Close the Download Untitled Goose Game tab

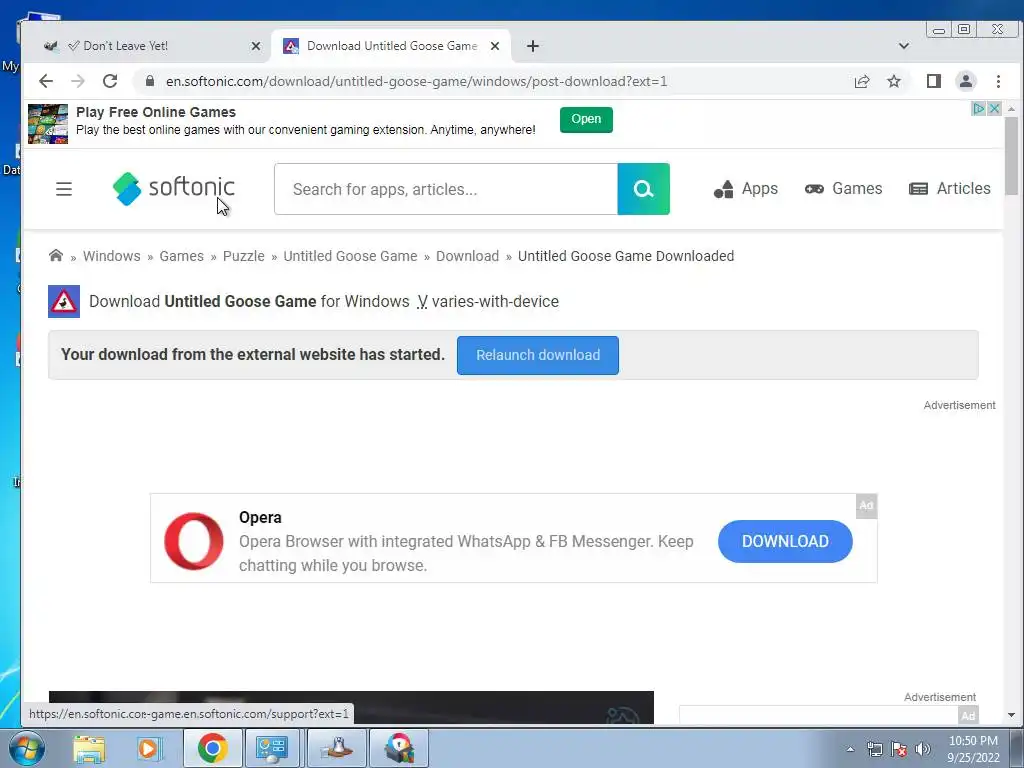(495, 46)
